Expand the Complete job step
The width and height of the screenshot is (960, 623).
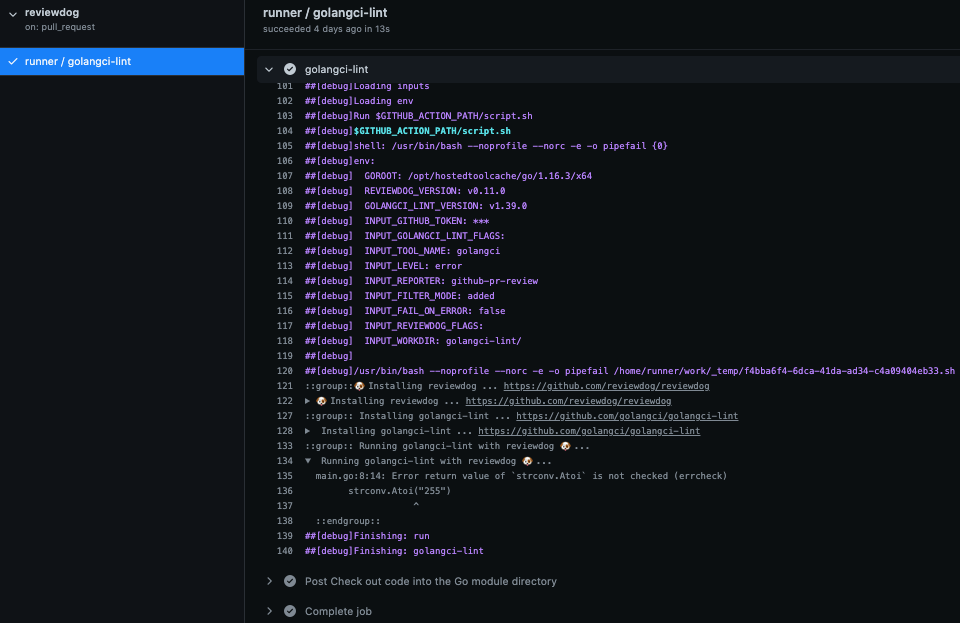pos(269,611)
